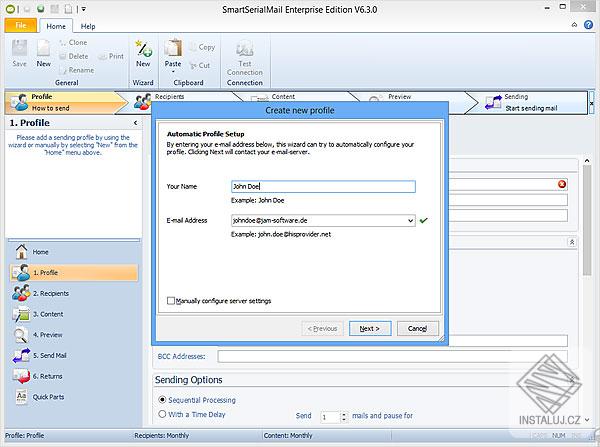Click the red error icon beside field
This screenshot has width=600, height=447.
[x=562, y=184]
